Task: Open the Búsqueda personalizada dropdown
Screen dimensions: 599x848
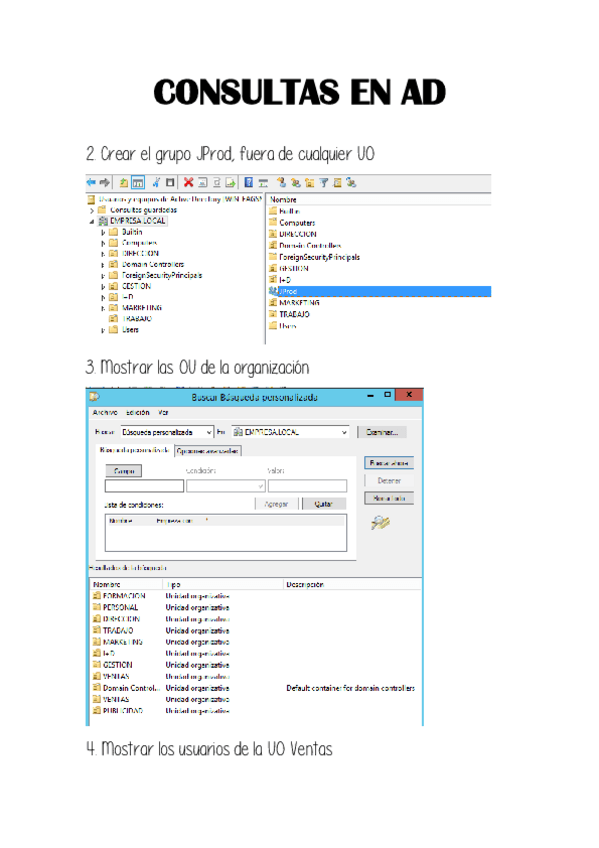Action: (x=209, y=432)
